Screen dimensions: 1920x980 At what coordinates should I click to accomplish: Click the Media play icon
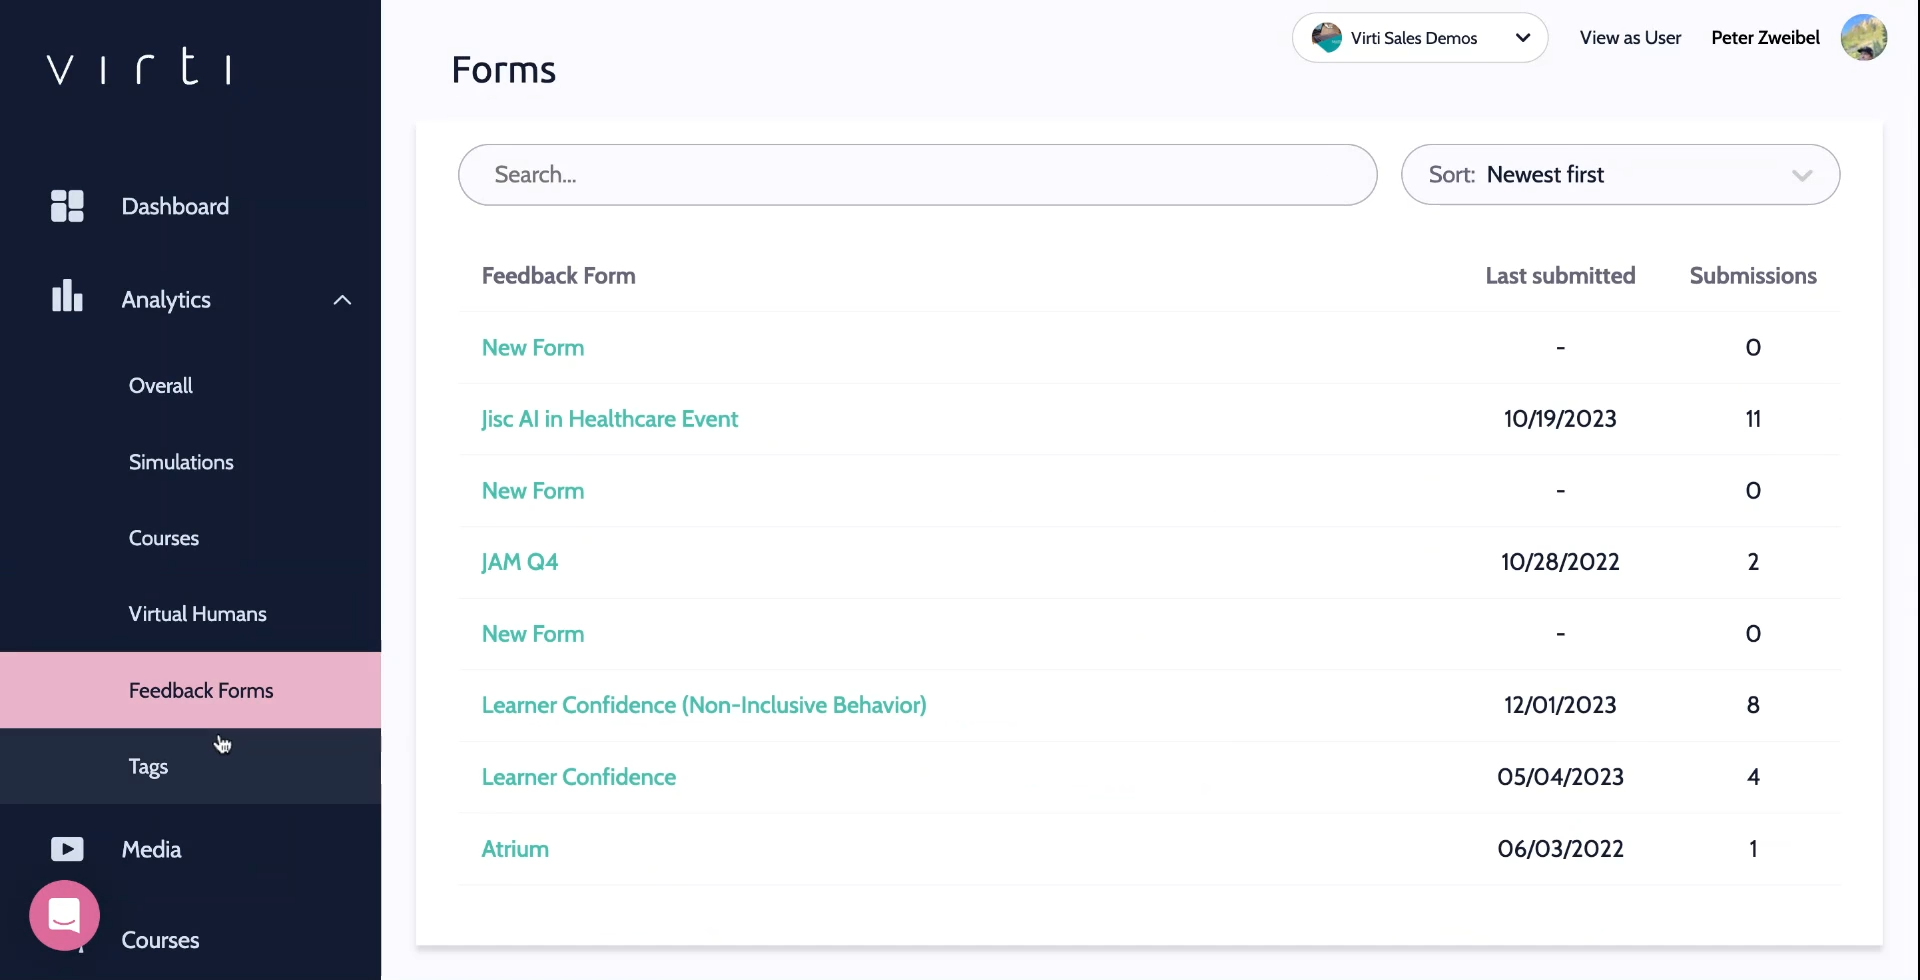click(67, 849)
